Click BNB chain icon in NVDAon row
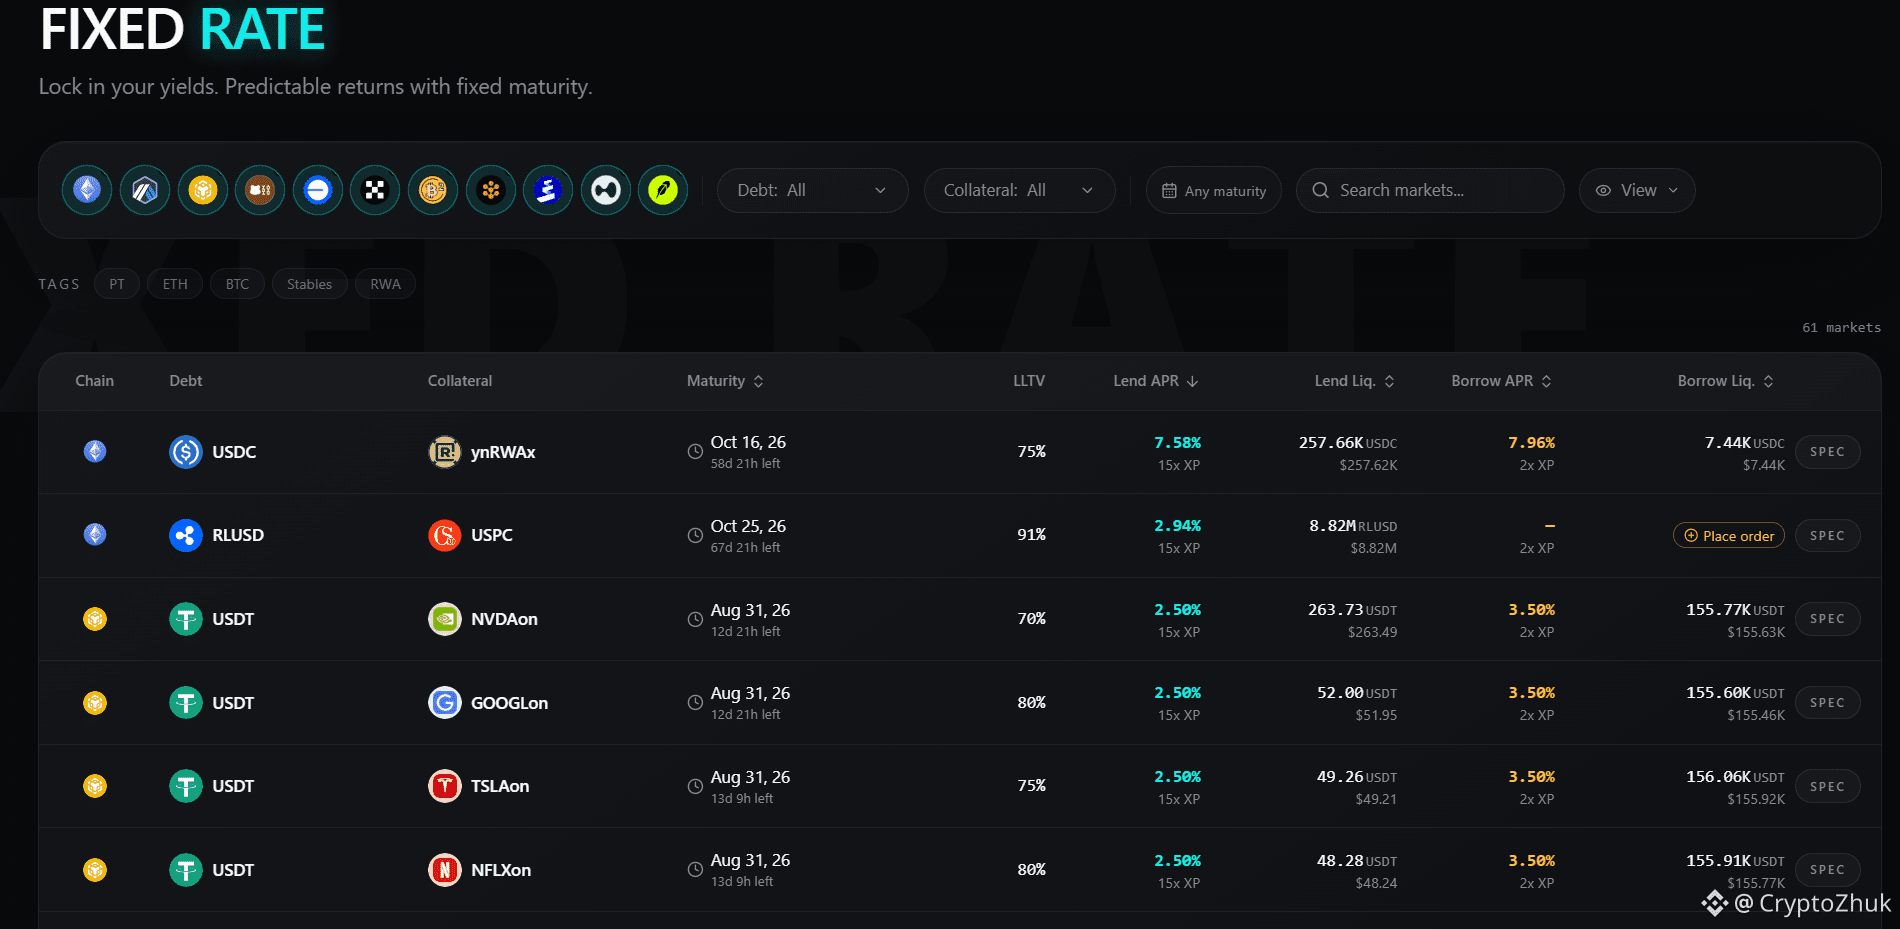1900x929 pixels. pos(95,619)
